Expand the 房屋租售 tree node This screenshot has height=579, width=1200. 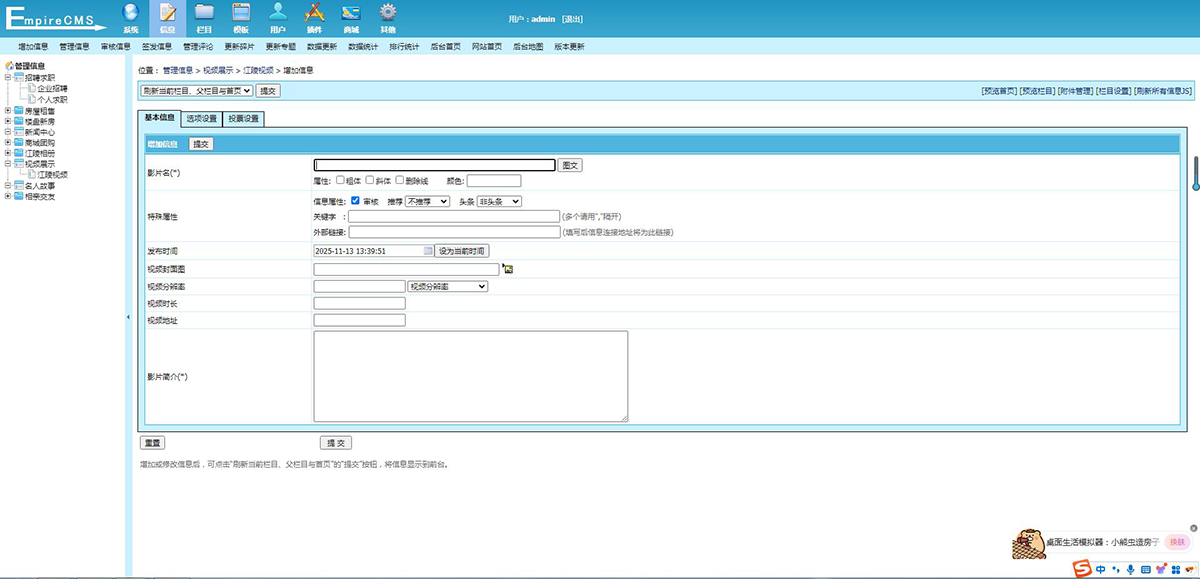[8, 111]
